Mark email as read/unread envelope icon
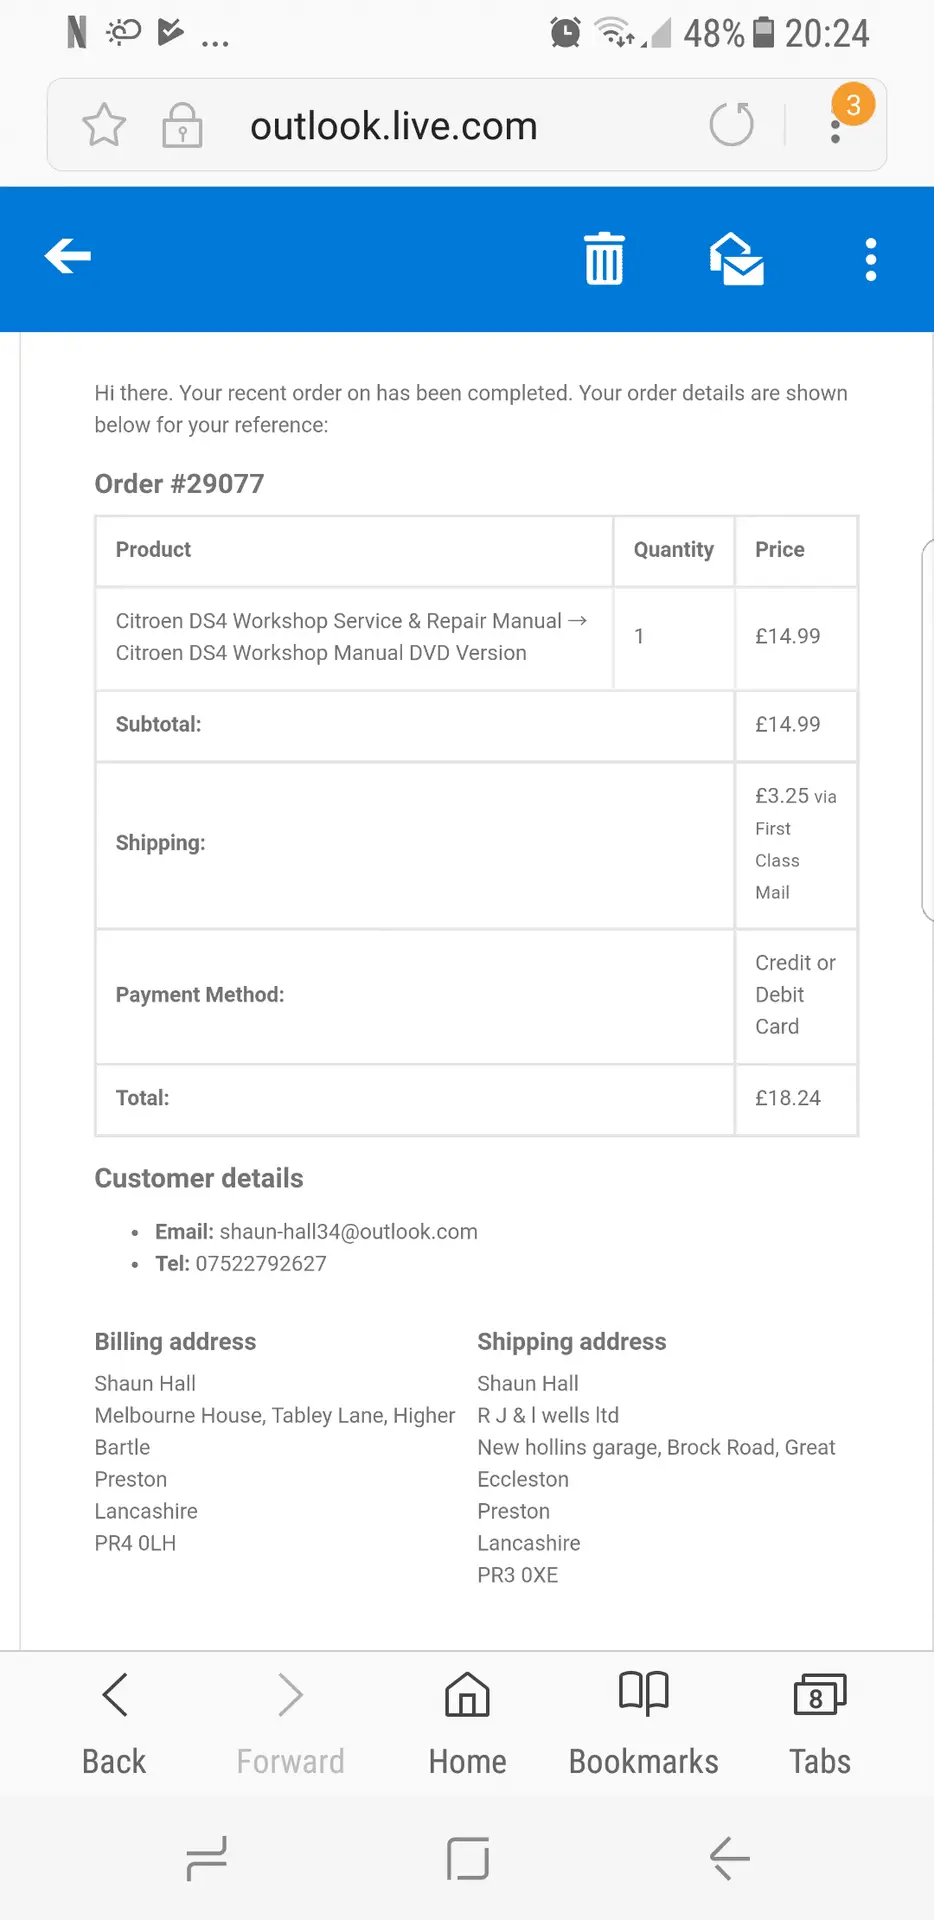The width and height of the screenshot is (934, 1920). click(x=737, y=259)
